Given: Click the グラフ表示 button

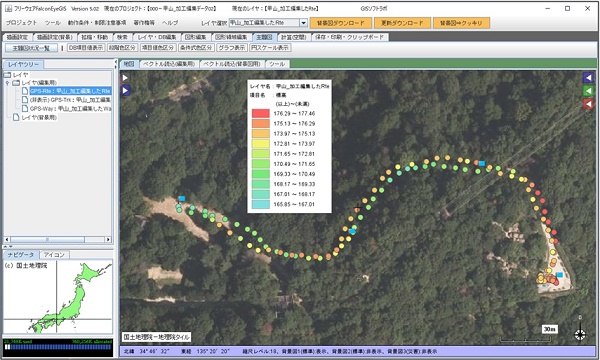Looking at the screenshot, I should (232, 48).
